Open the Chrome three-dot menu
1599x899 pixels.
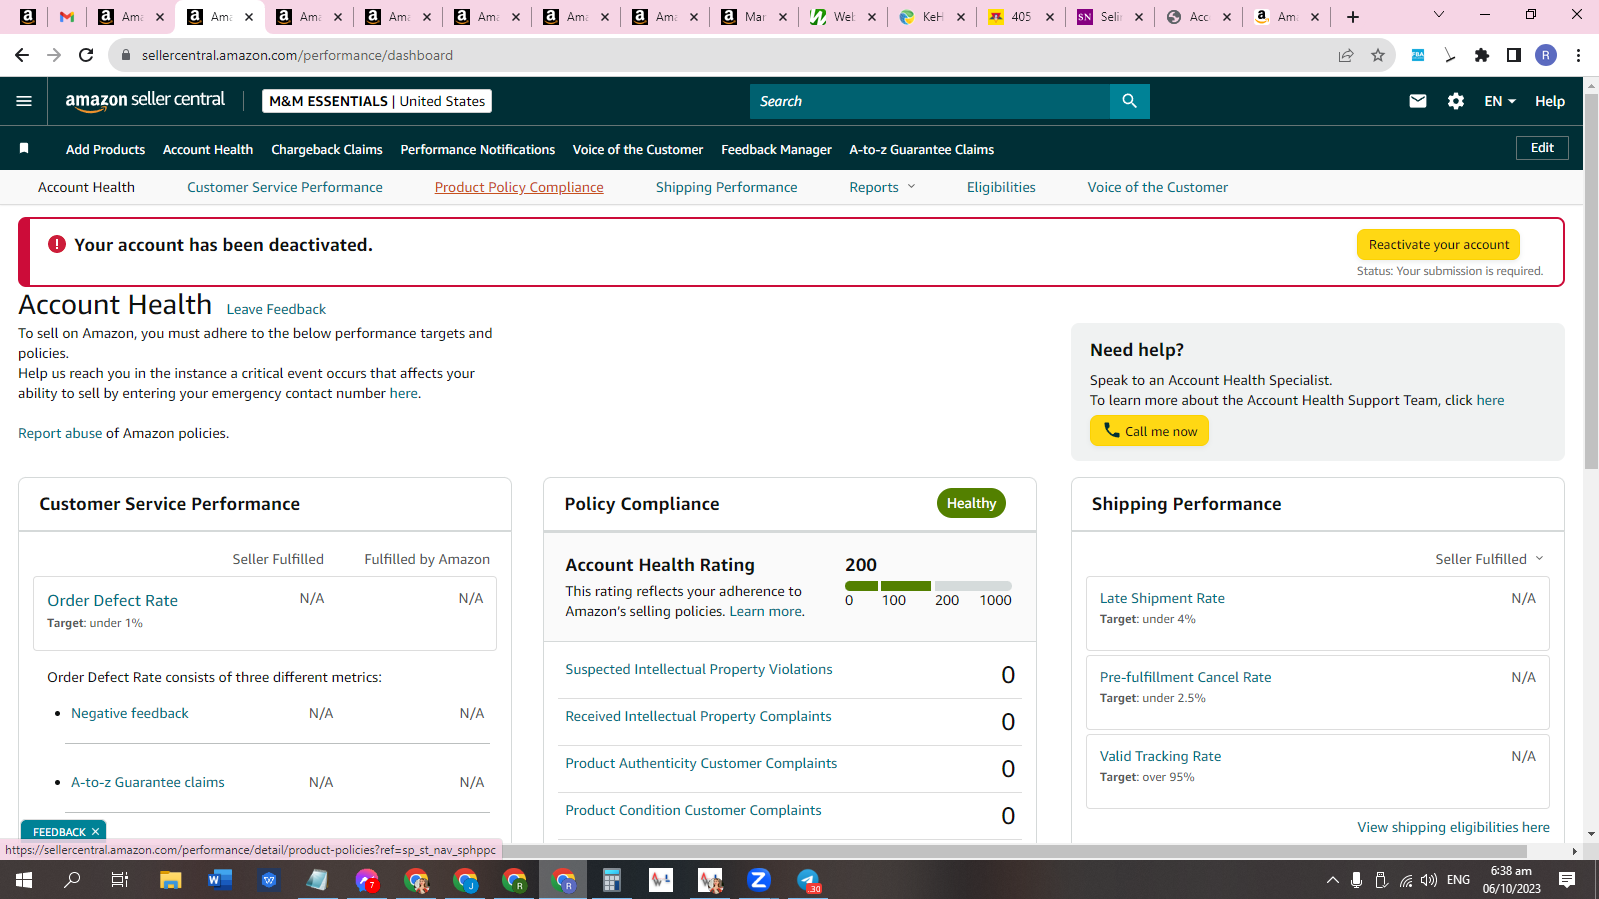(1578, 55)
